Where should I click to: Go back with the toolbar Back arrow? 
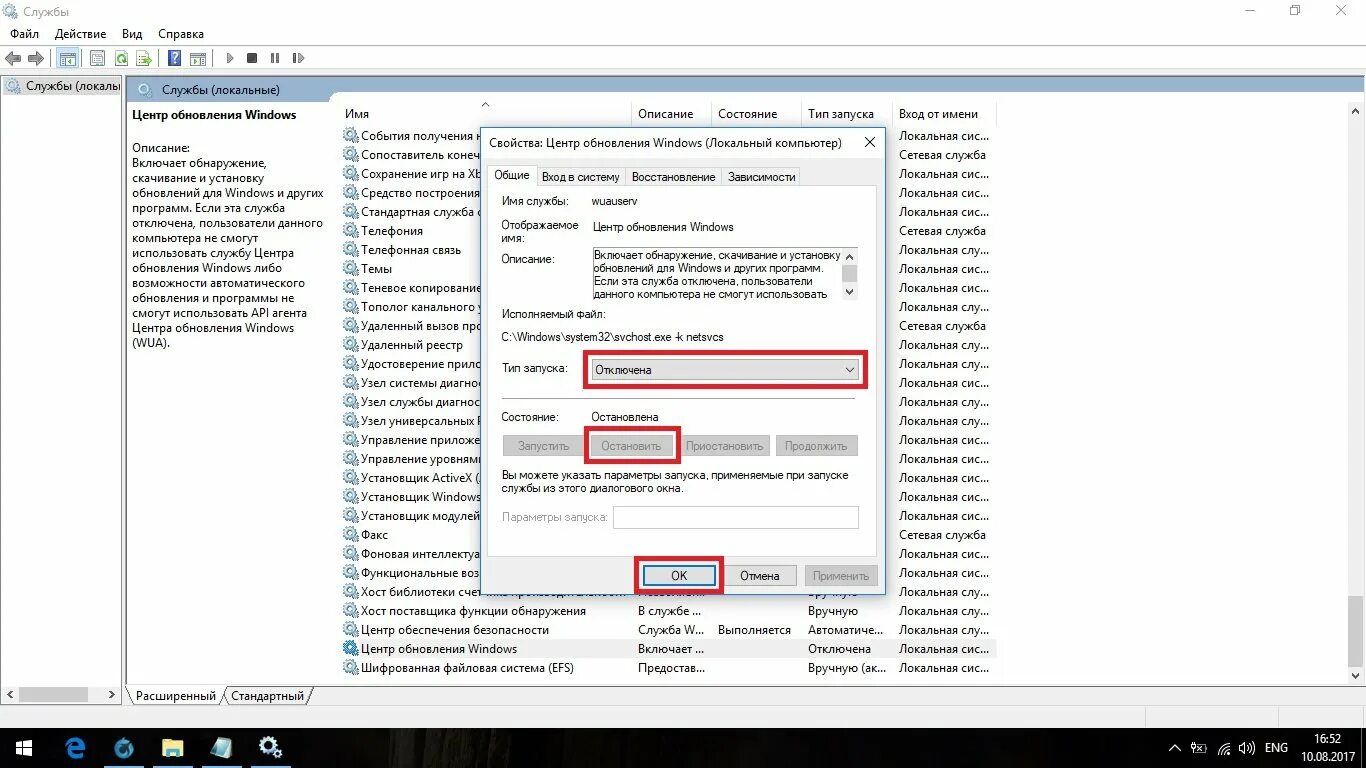[13, 59]
